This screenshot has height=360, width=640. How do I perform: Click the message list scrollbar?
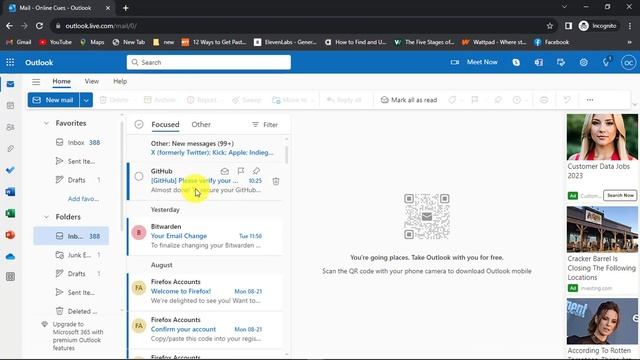(x=286, y=155)
